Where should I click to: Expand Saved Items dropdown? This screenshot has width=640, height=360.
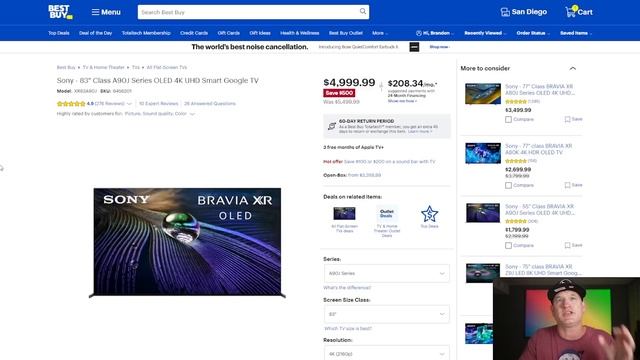pyautogui.click(x=576, y=33)
